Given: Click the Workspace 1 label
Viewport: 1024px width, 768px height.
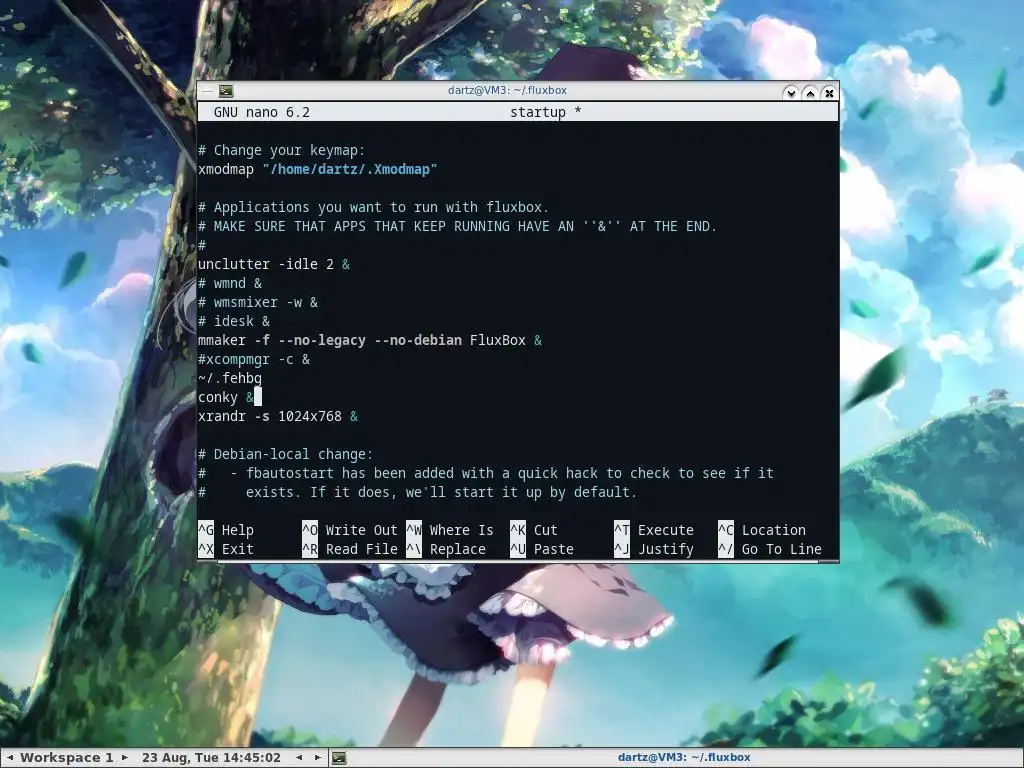Looking at the screenshot, I should [67, 758].
